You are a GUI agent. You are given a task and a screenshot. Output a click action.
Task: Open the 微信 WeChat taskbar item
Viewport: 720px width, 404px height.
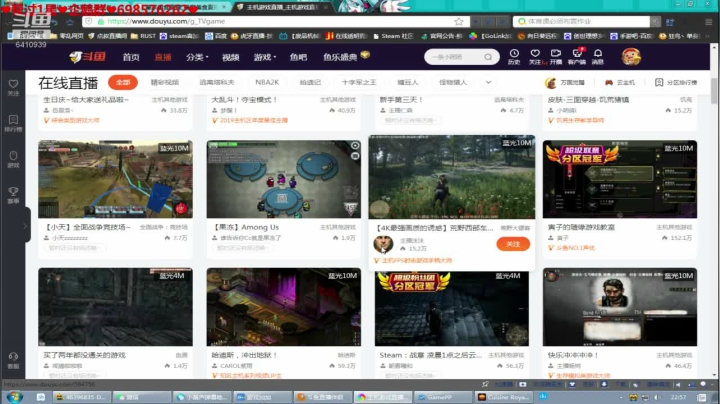tap(141, 397)
